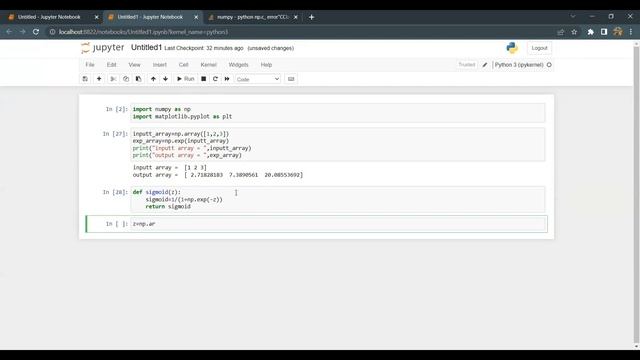Open the Cell menu
This screenshot has height=360, width=640.
point(184,64)
